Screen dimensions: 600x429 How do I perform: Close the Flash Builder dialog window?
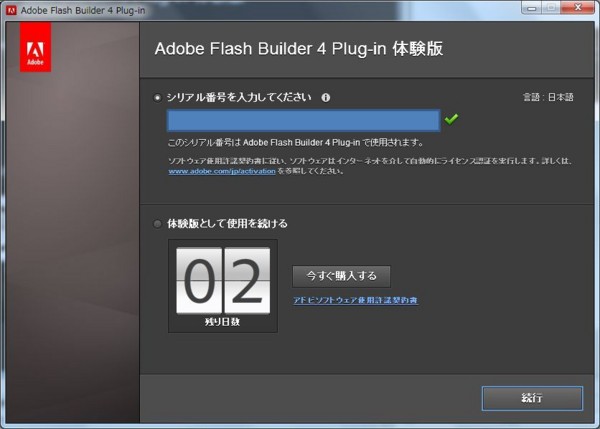point(578,7)
